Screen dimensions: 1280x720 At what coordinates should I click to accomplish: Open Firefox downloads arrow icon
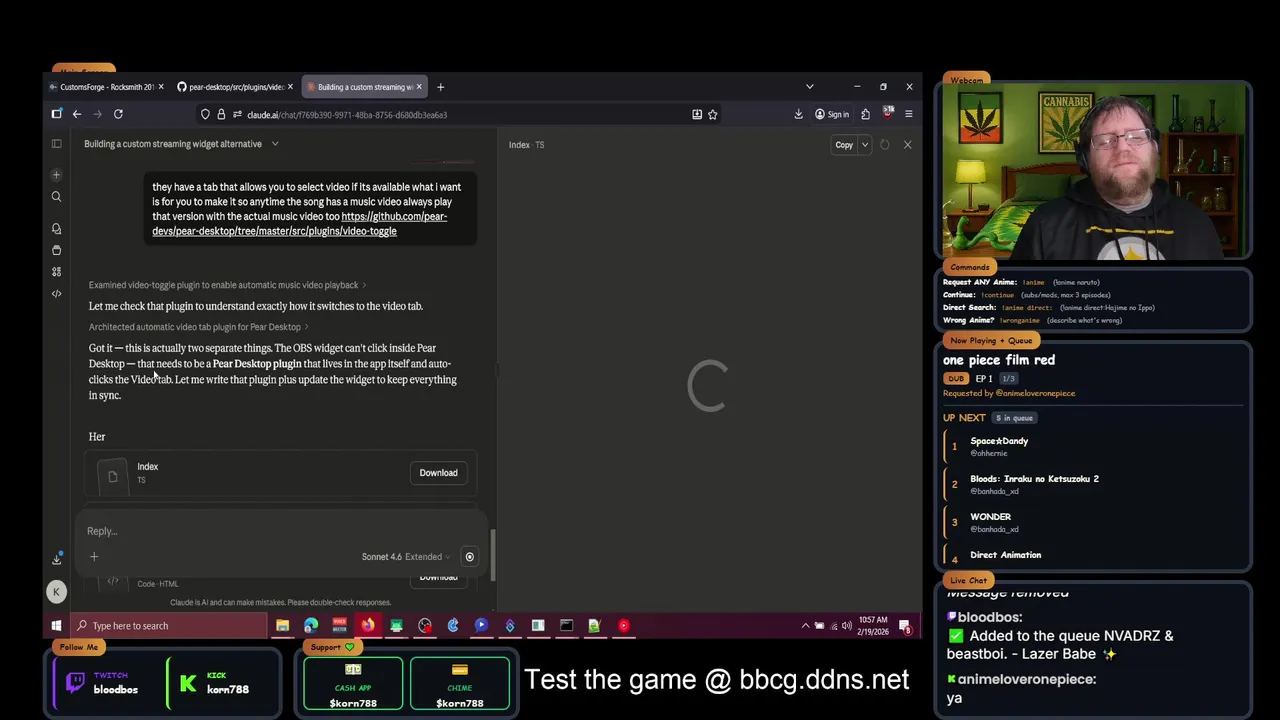coord(798,115)
